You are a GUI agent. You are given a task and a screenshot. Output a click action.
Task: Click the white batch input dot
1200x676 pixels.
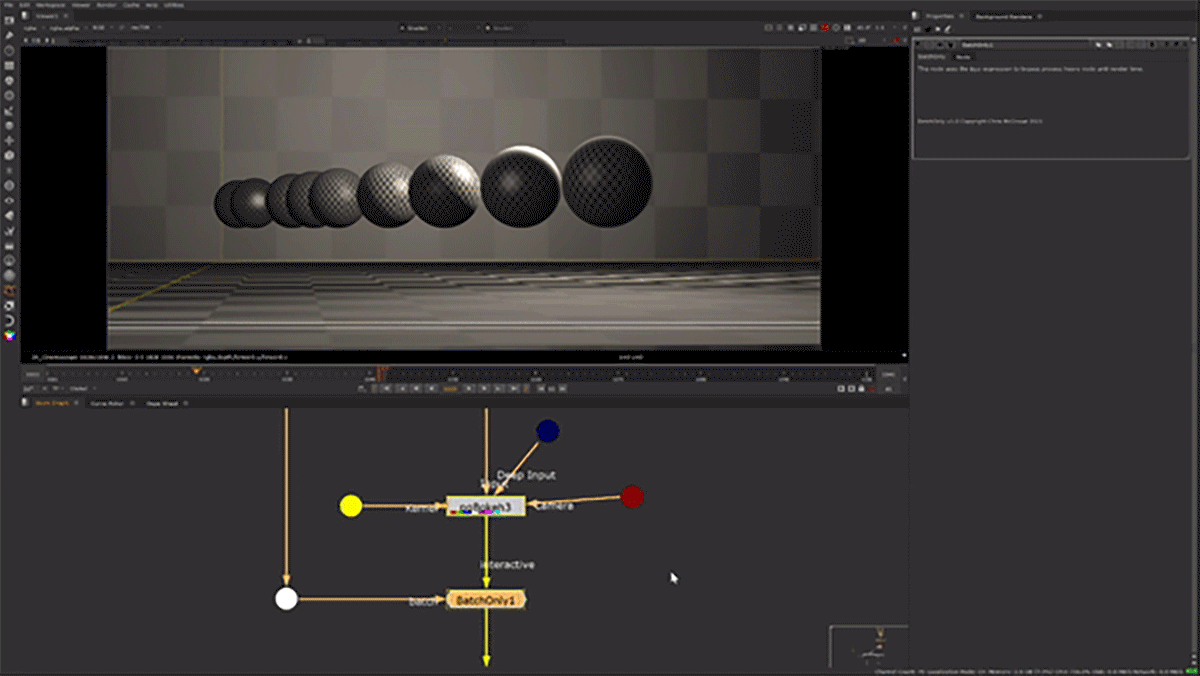point(286,599)
